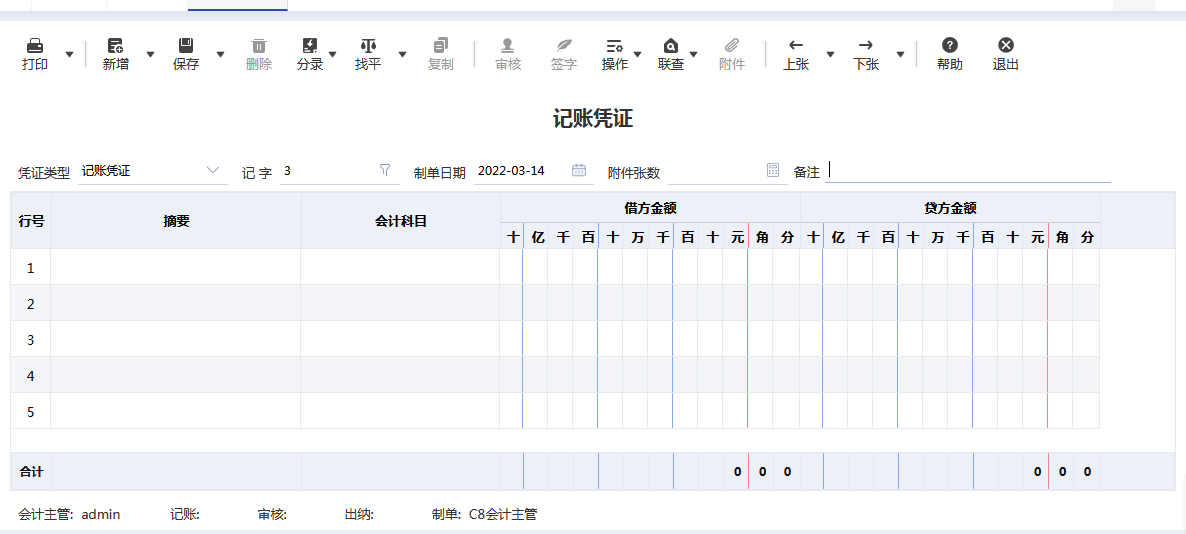
Task: Click the 备注 remarks input field
Action: point(968,171)
